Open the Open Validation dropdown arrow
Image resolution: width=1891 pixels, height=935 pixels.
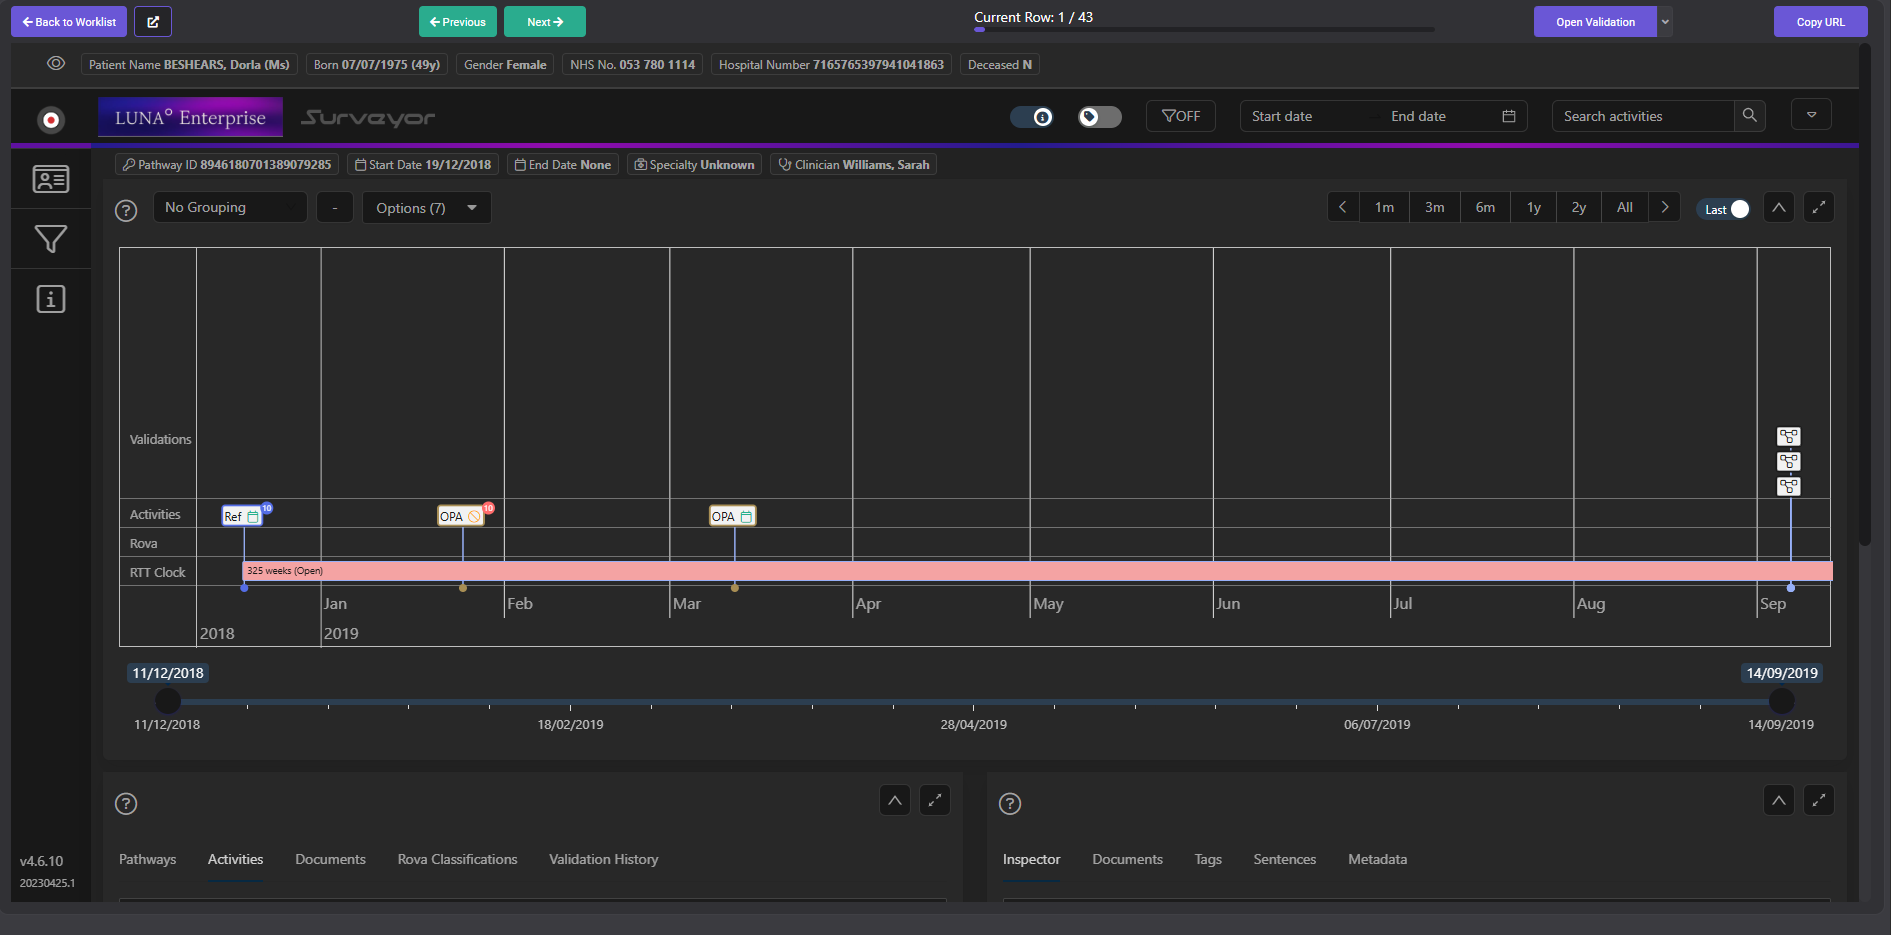pos(1665,22)
